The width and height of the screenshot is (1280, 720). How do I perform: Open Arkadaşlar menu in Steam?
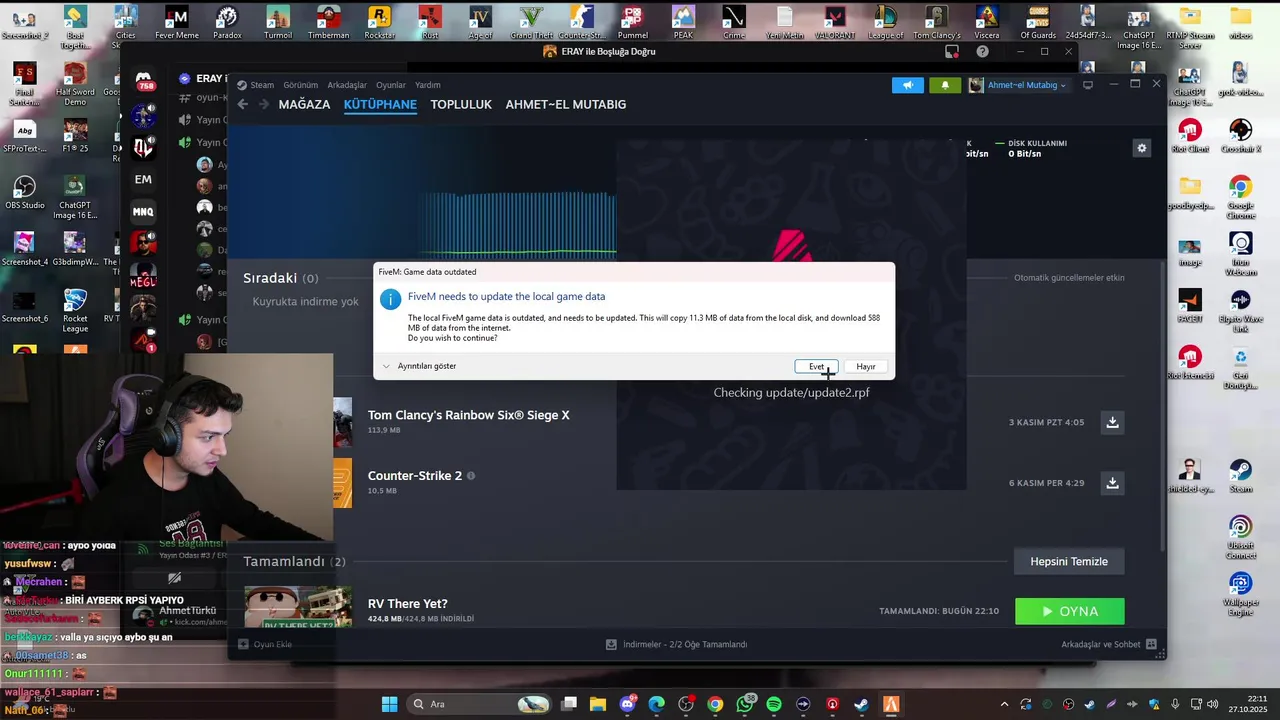click(347, 85)
